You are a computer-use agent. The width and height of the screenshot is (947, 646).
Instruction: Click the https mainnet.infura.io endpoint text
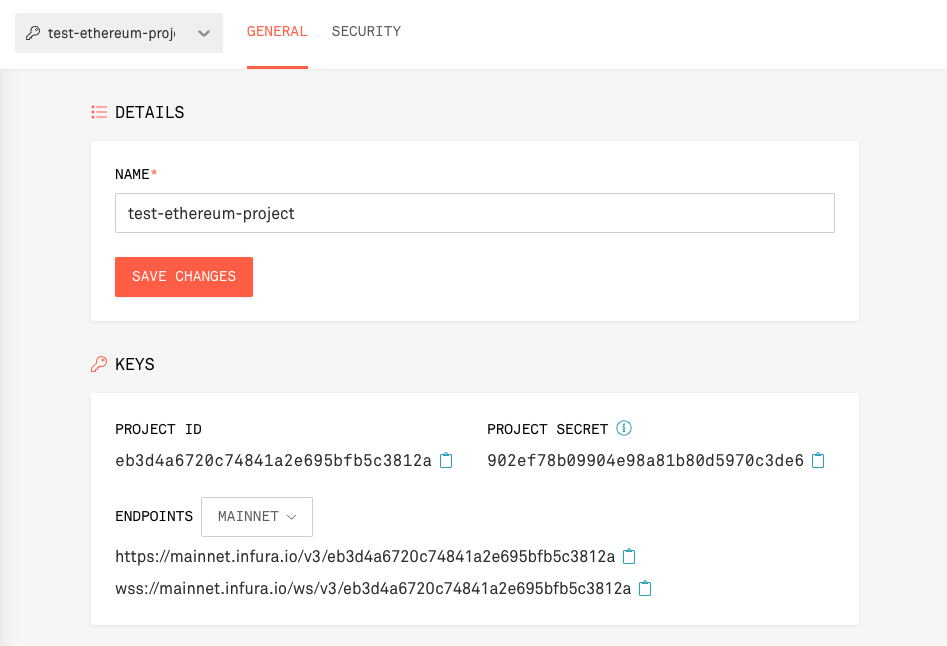365,556
